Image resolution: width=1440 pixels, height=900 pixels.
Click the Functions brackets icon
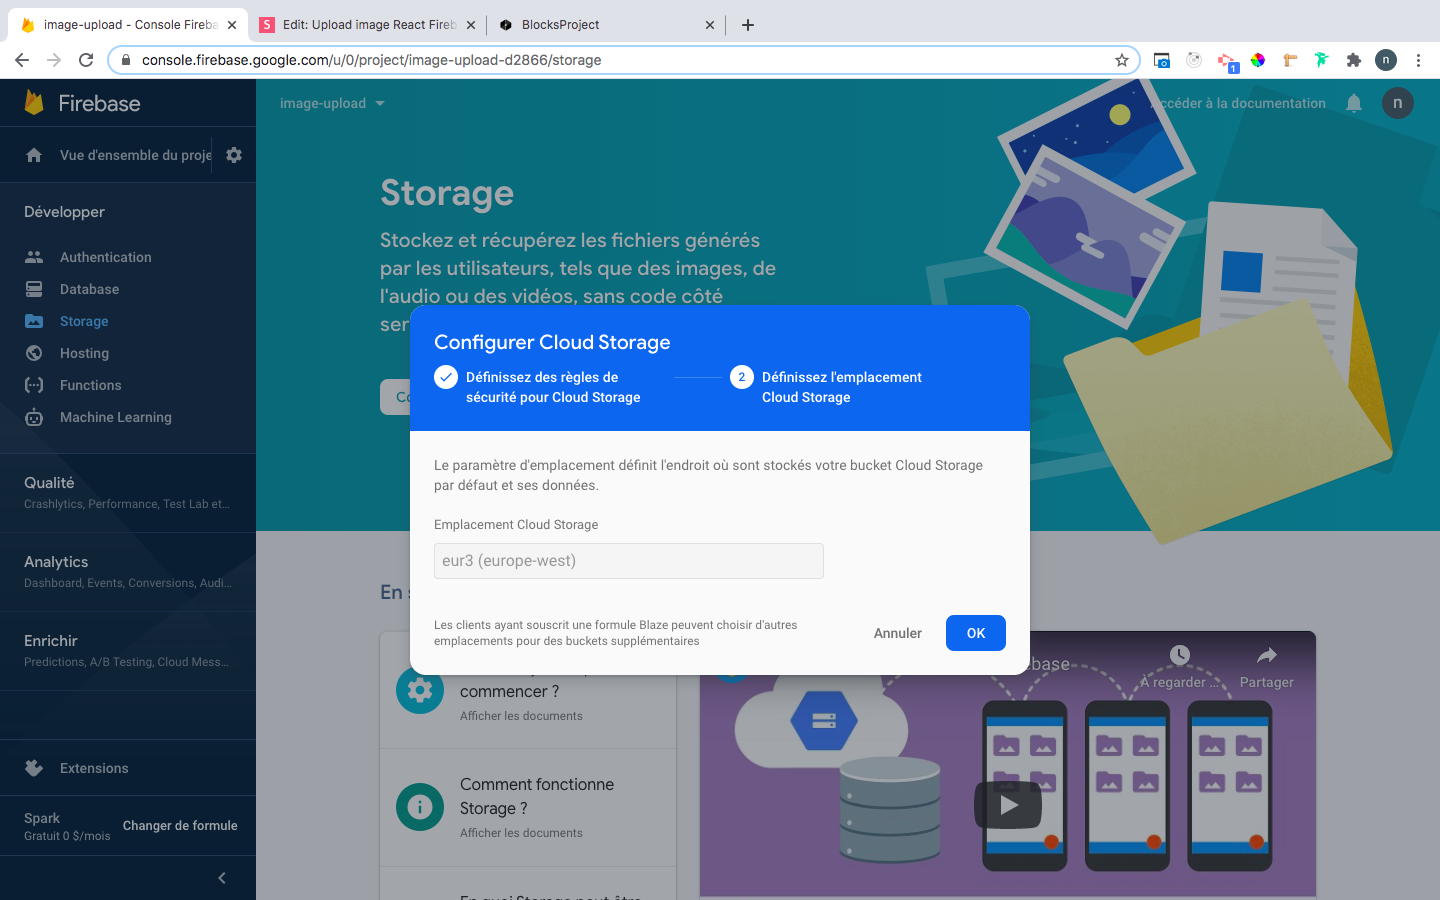point(34,385)
